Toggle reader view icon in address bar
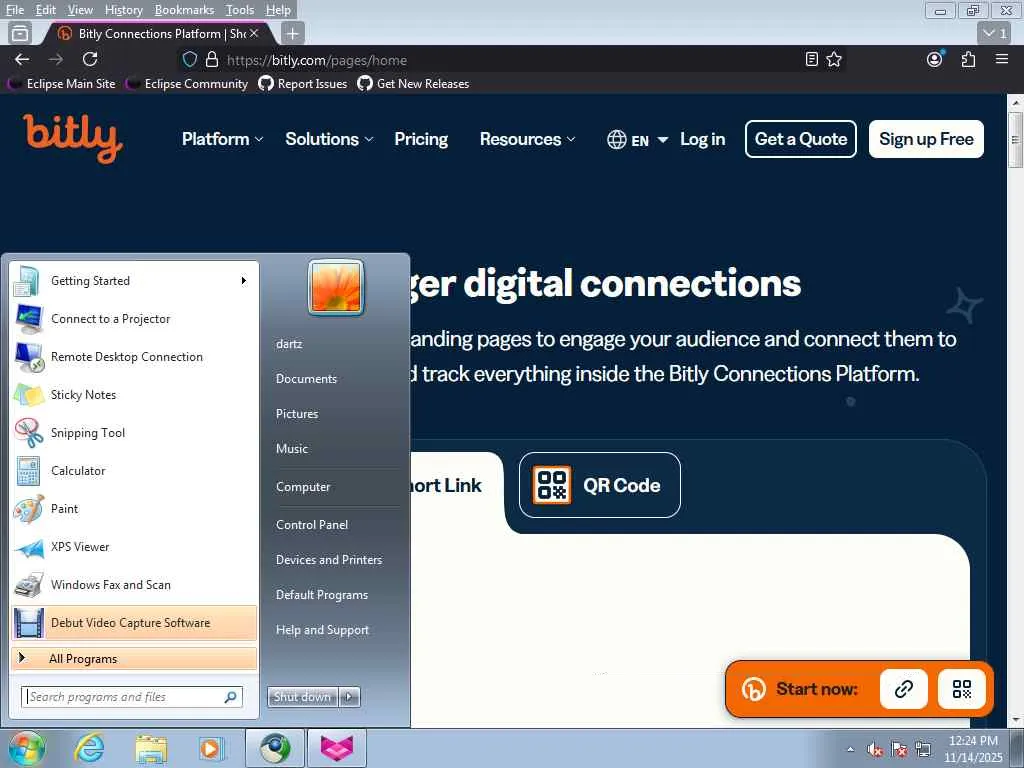 (x=812, y=59)
